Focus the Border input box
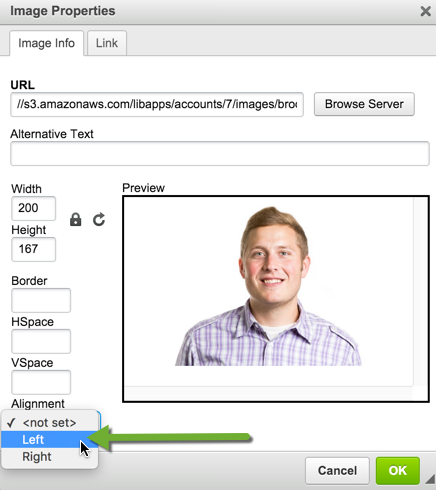Screen dimensions: 436x490 41,300
